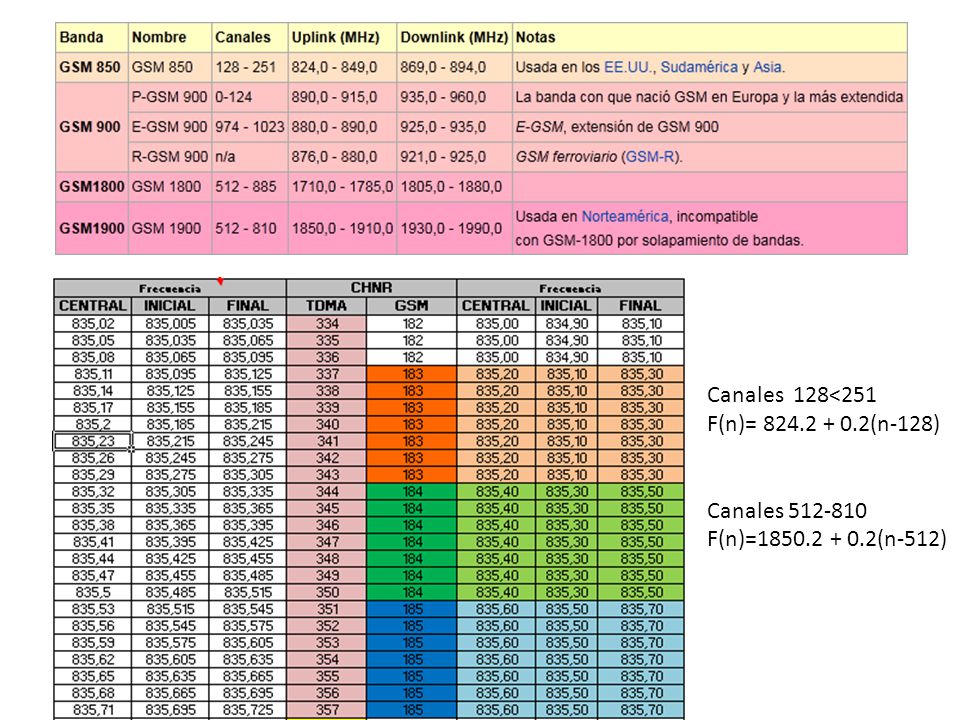Select the Canales column header
Viewport: 960px width, 720px height.
(250, 37)
